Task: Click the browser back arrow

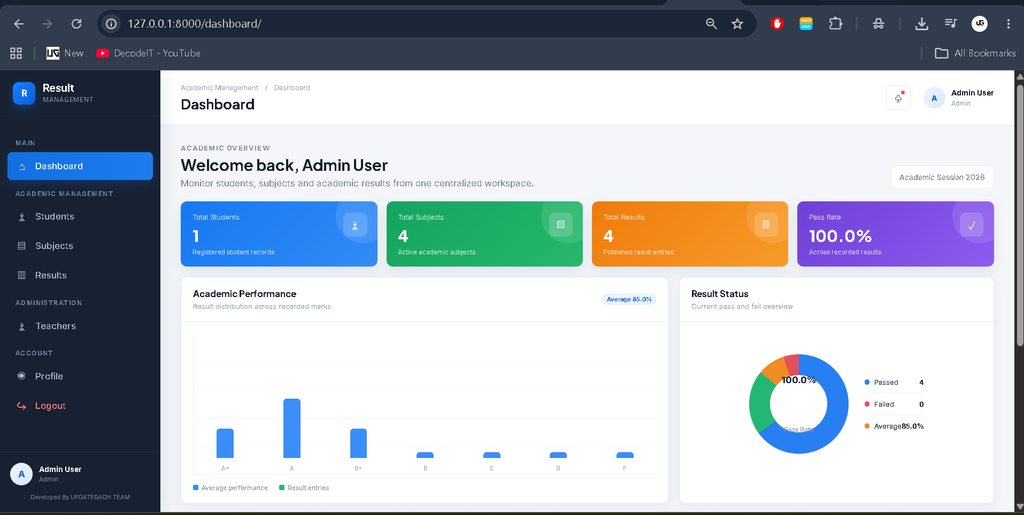Action: click(18, 23)
